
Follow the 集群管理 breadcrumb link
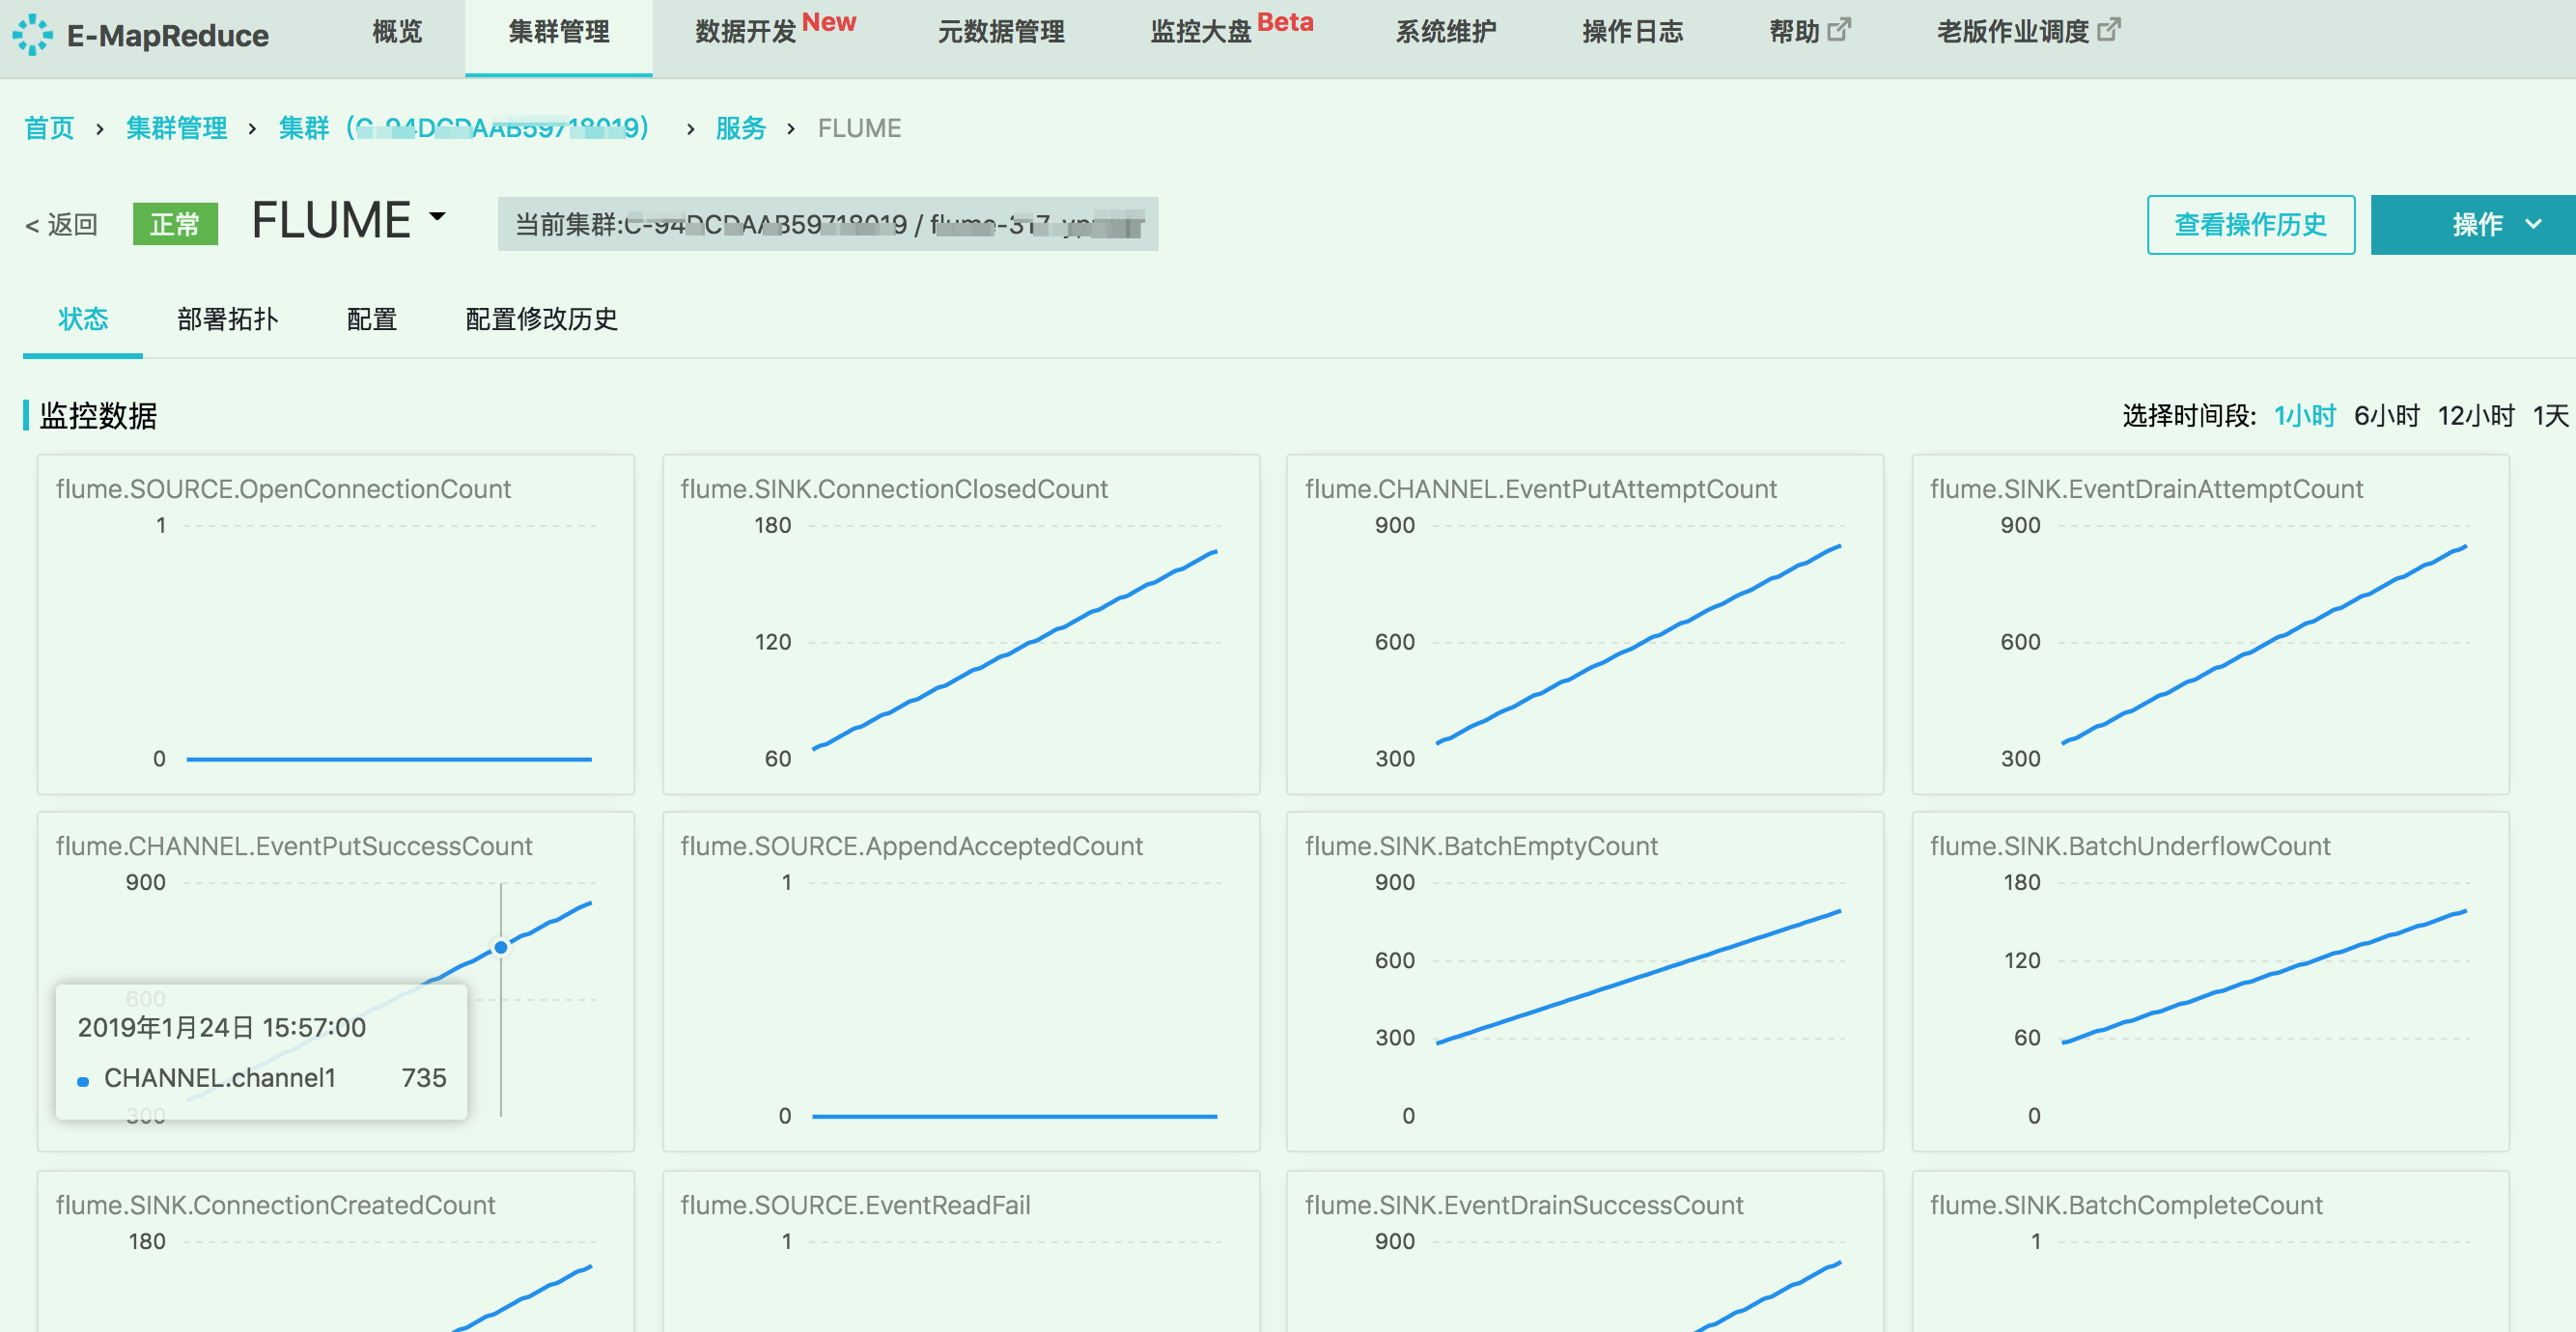point(176,128)
